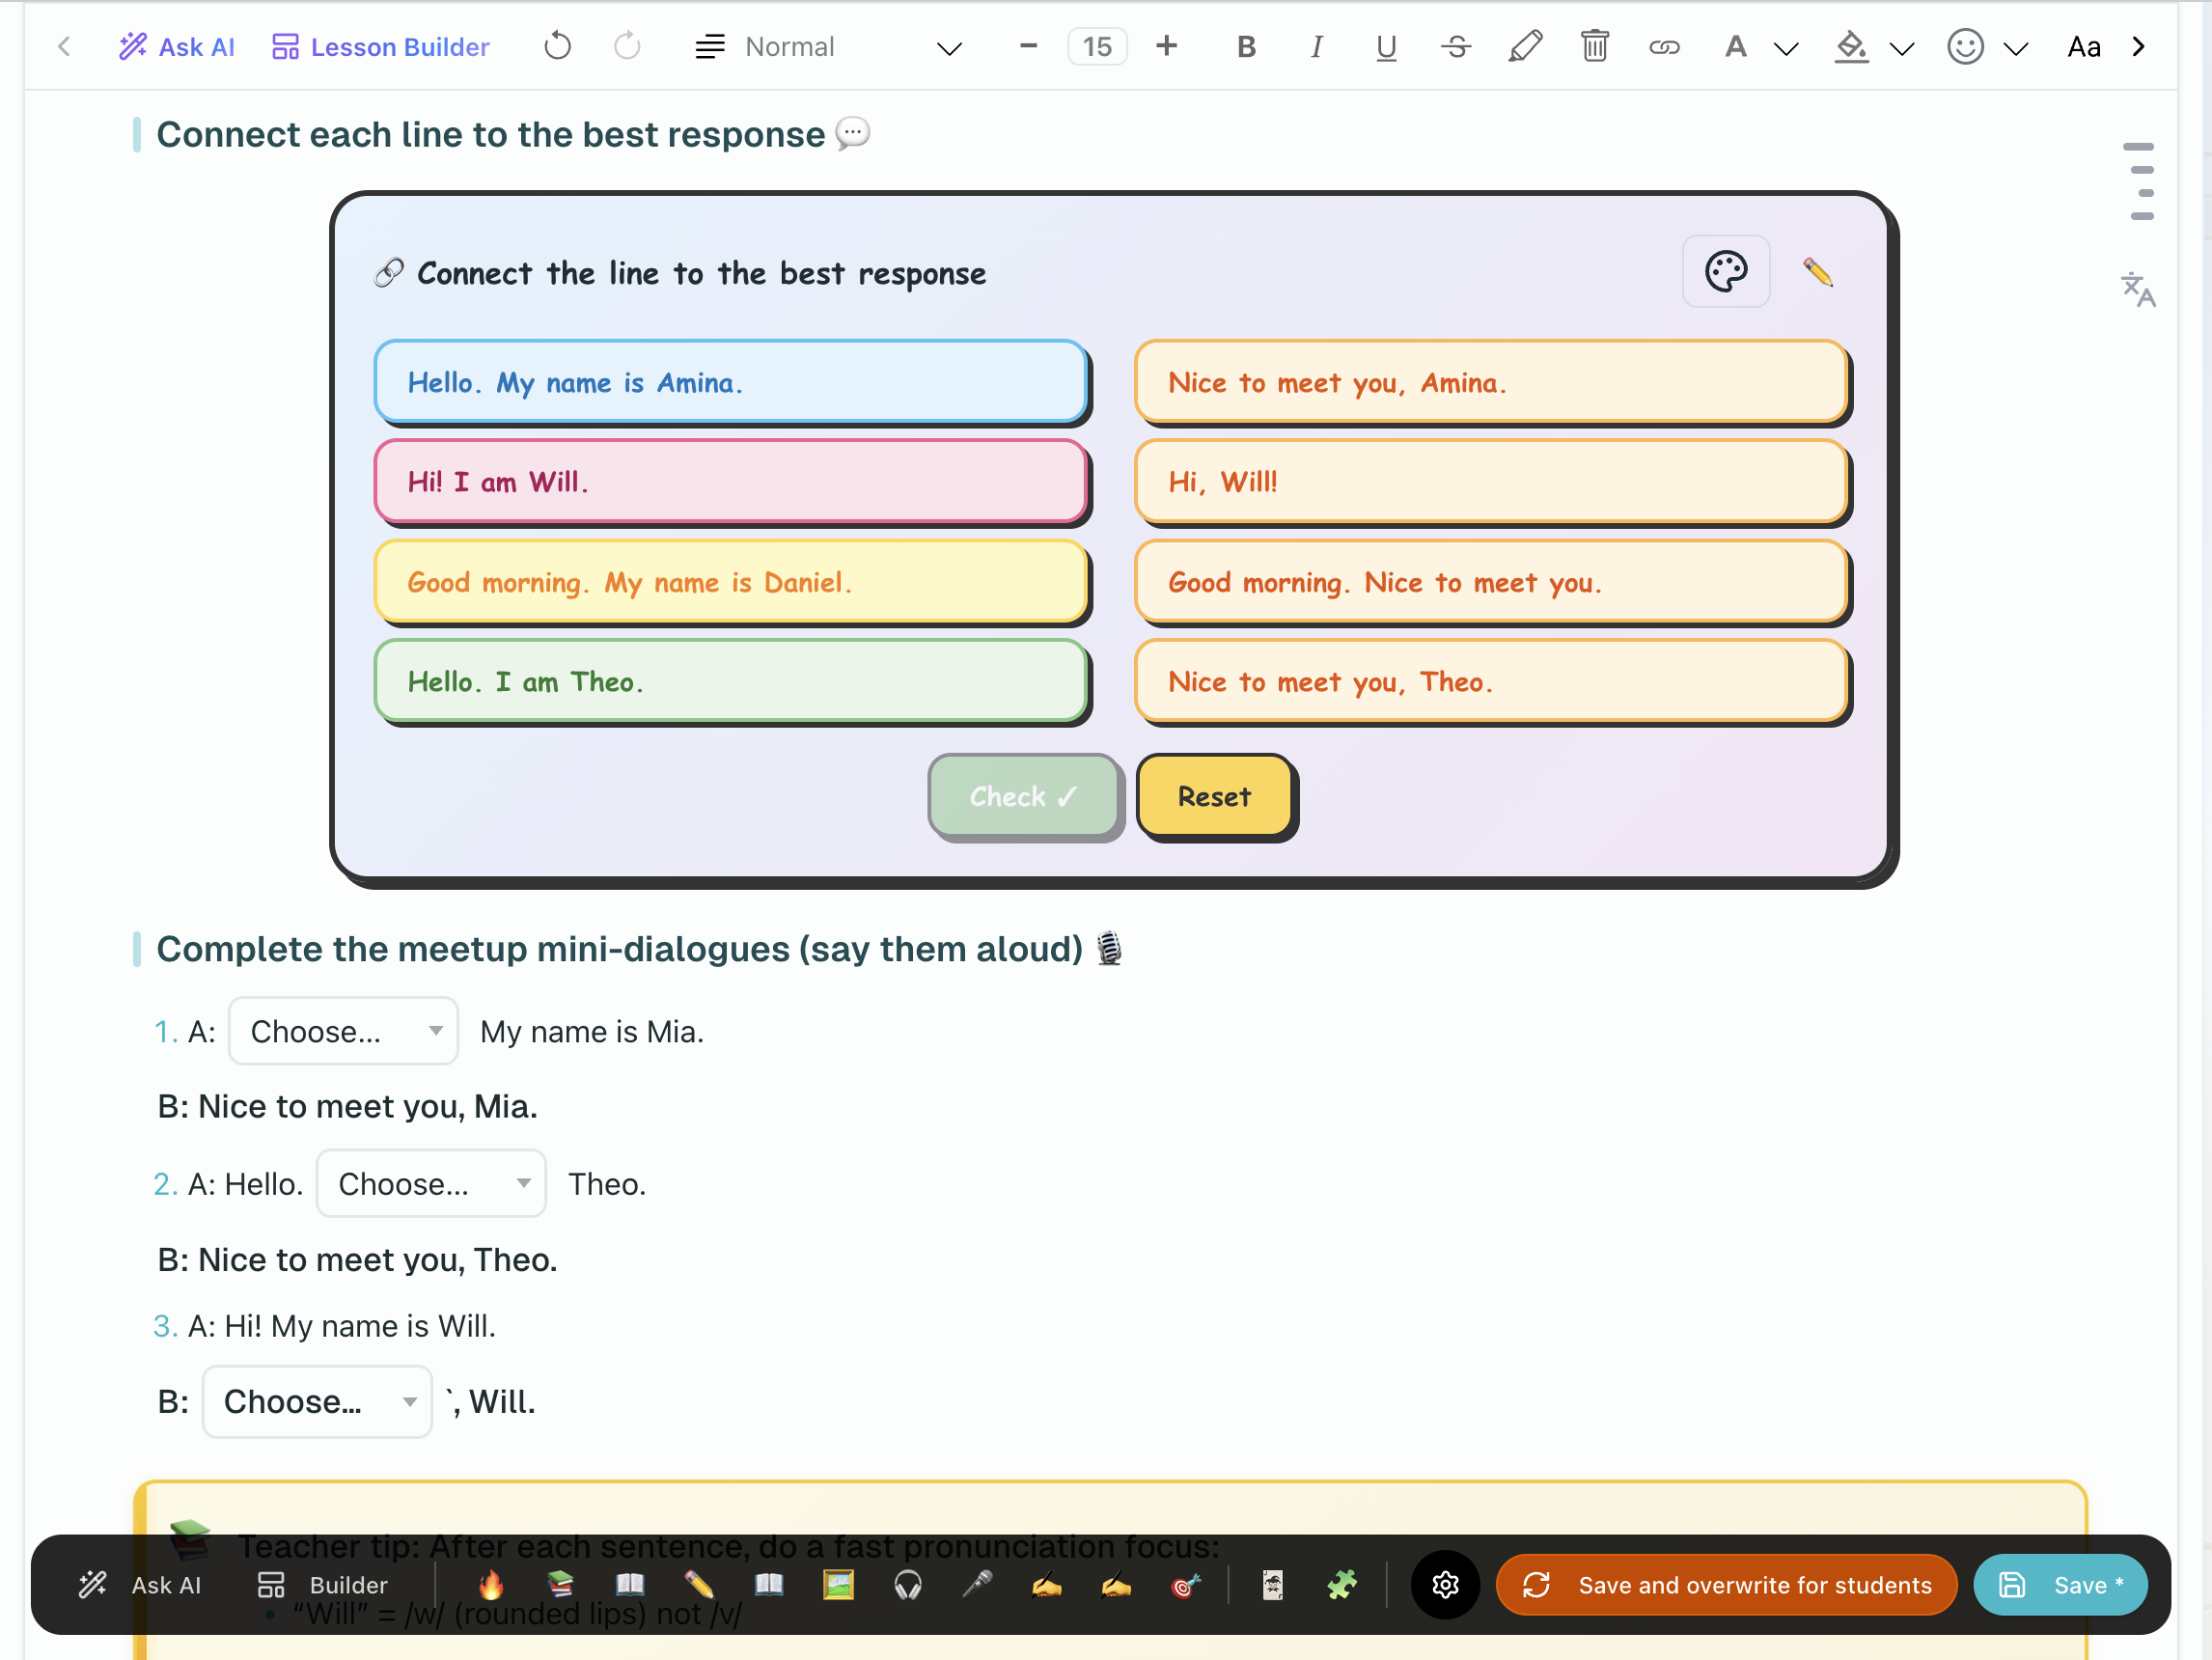2212x1660 pixels.
Task: Click the headphones icon
Action: click(x=908, y=1585)
